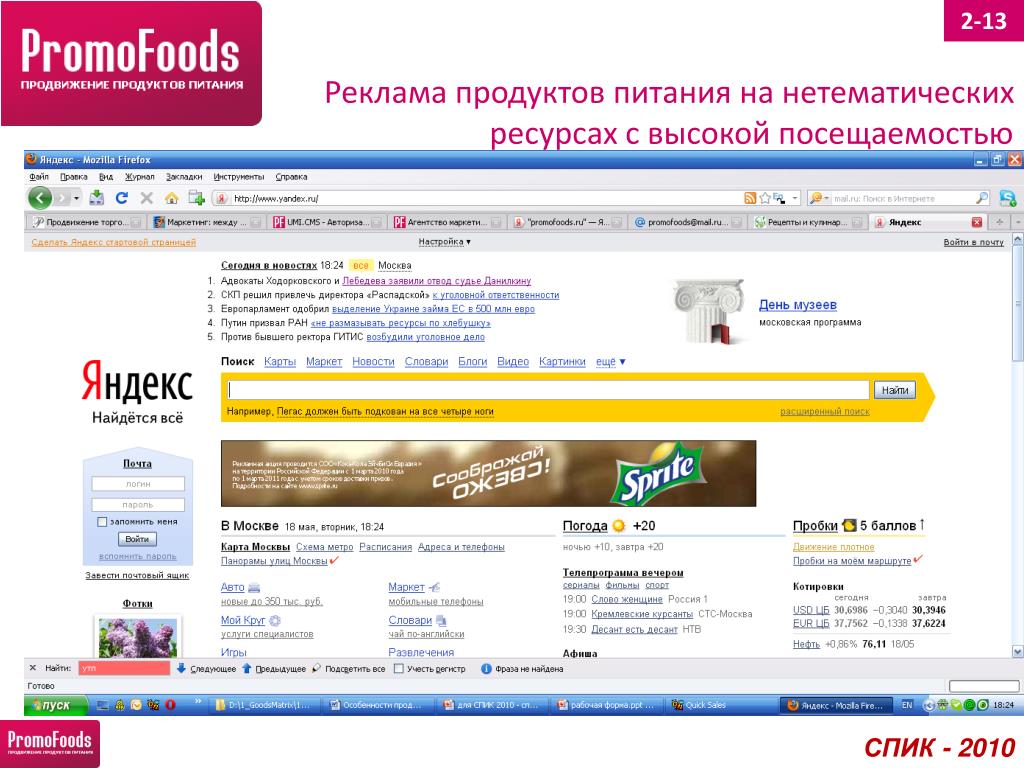Screen dimensions: 1024x768
Task: Open a new tab with the plus button
Action: click(999, 222)
